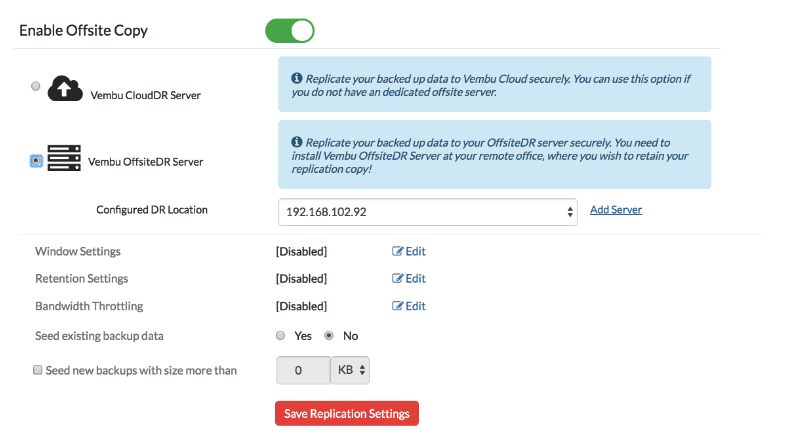The height and width of the screenshot is (445, 800).
Task: Choose Yes for Seed existing backup data
Action: (281, 335)
